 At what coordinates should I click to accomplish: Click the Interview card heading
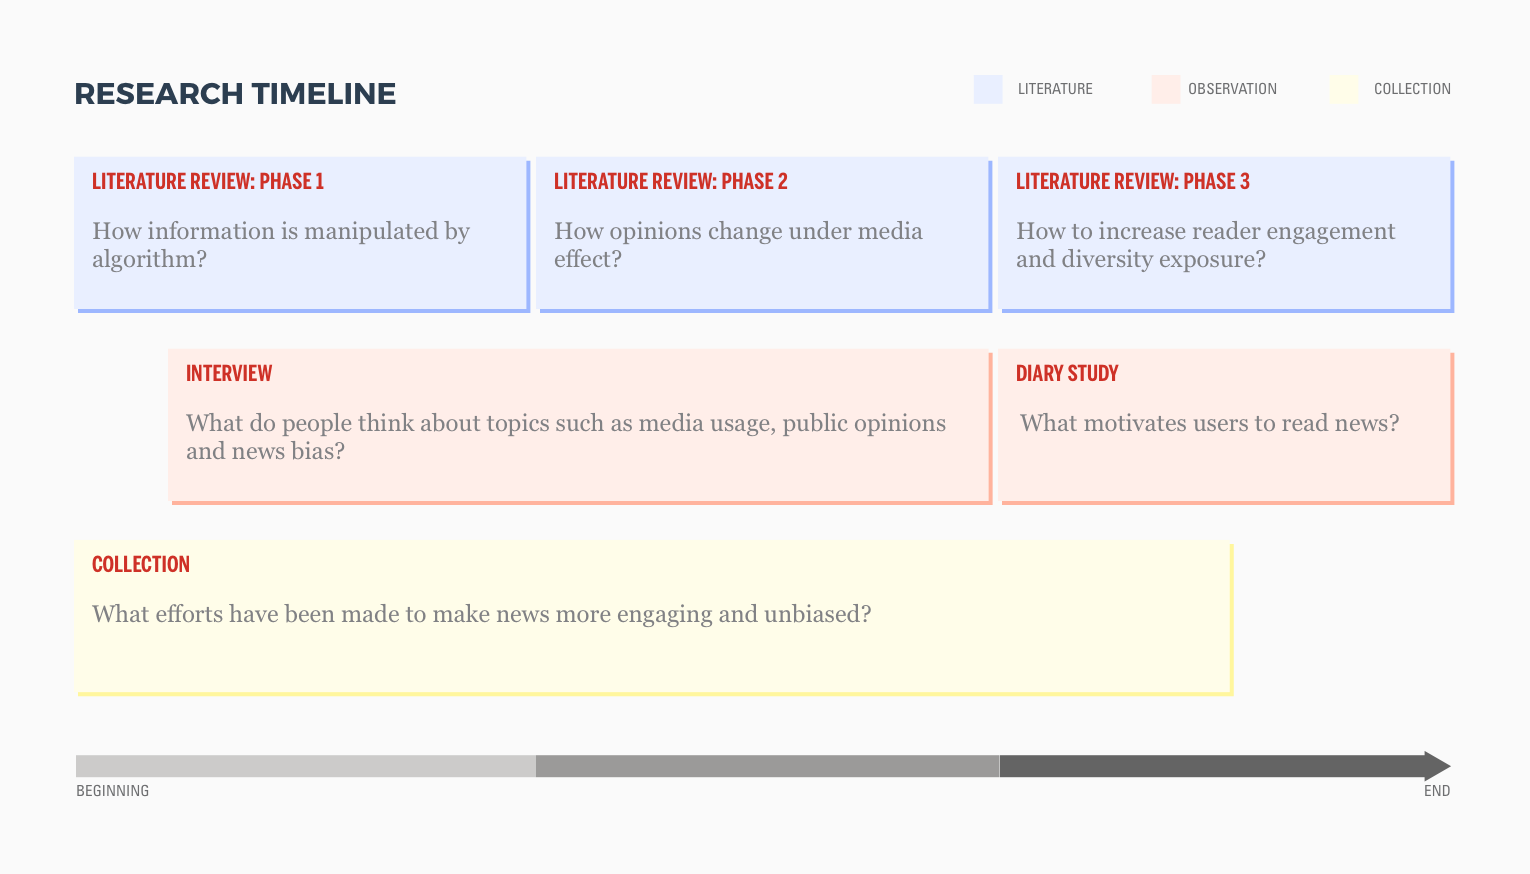click(x=229, y=373)
